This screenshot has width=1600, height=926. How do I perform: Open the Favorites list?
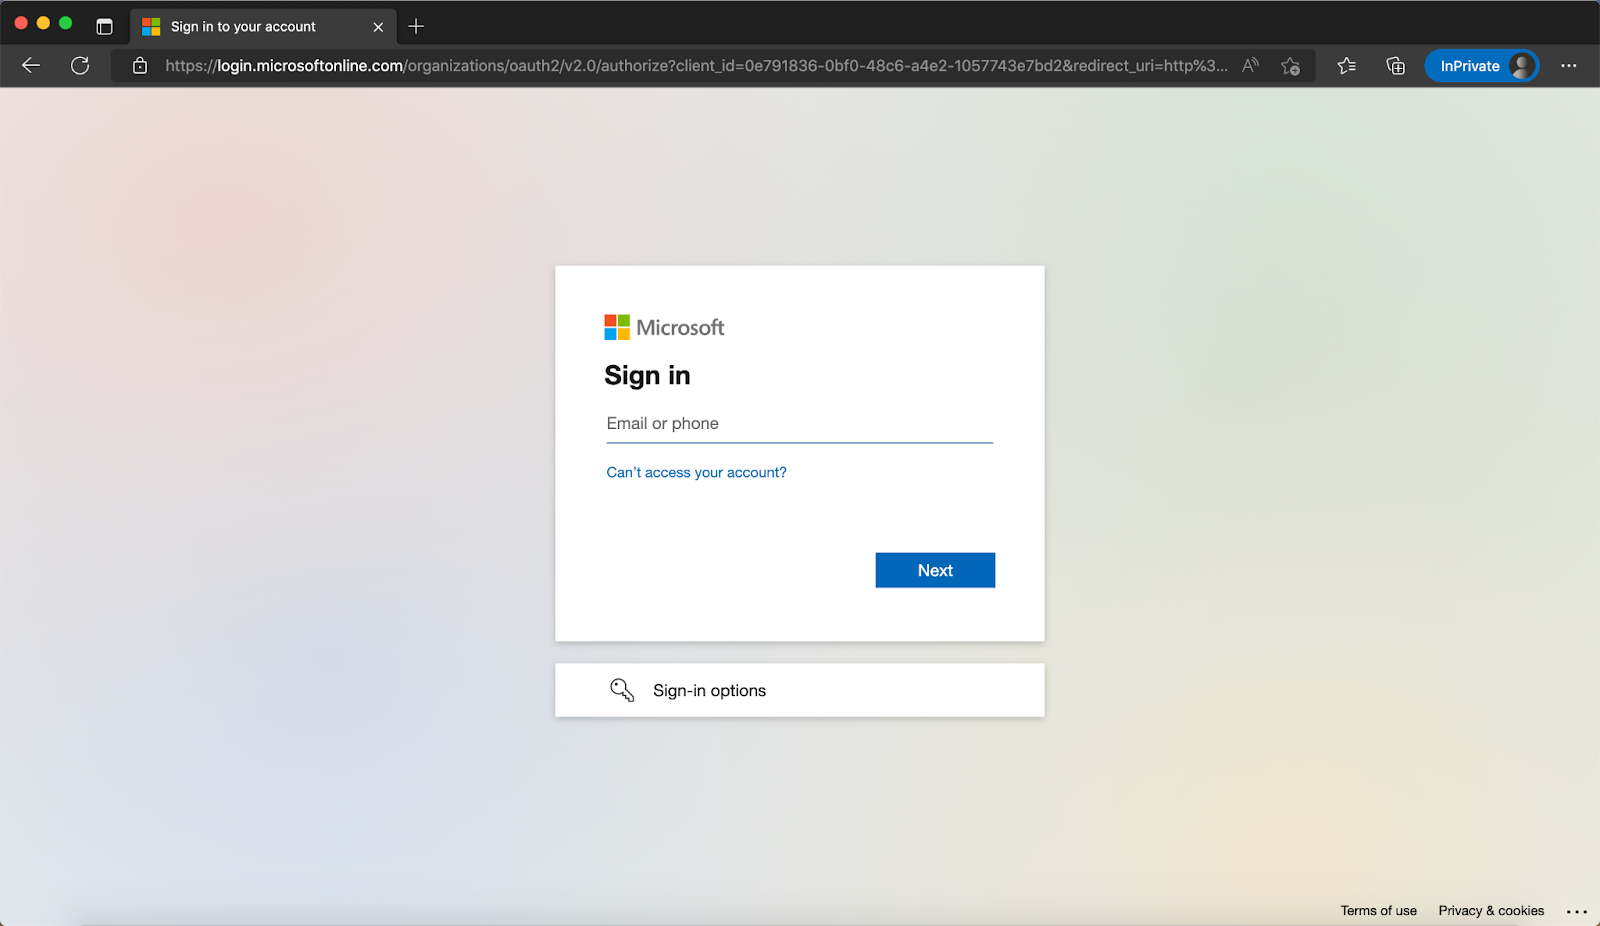click(x=1347, y=66)
